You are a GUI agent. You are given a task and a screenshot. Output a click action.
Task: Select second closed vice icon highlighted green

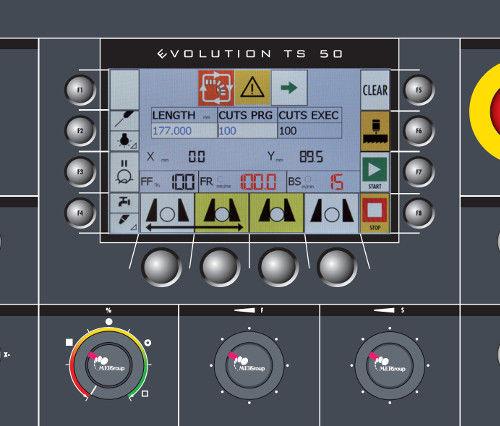222,213
